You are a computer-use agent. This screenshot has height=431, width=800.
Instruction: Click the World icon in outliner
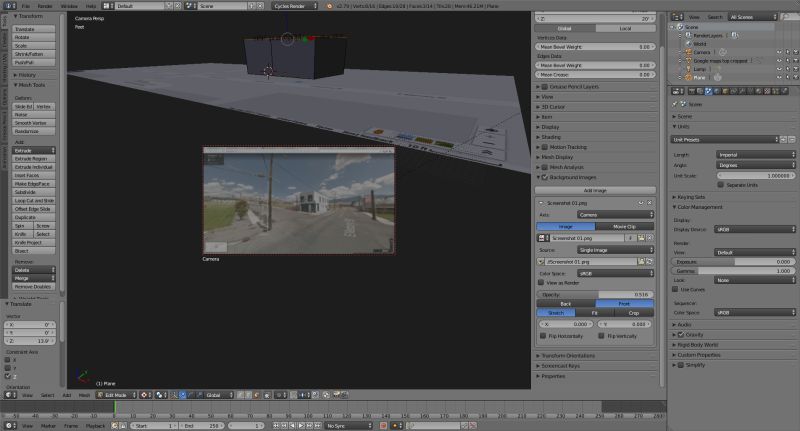[x=688, y=44]
